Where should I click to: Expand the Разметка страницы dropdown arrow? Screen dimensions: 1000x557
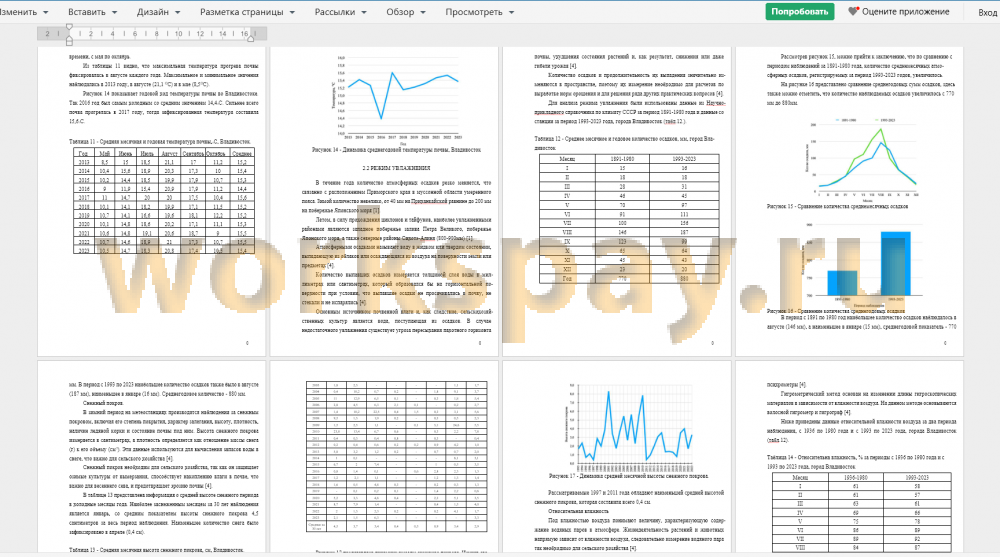coord(292,12)
